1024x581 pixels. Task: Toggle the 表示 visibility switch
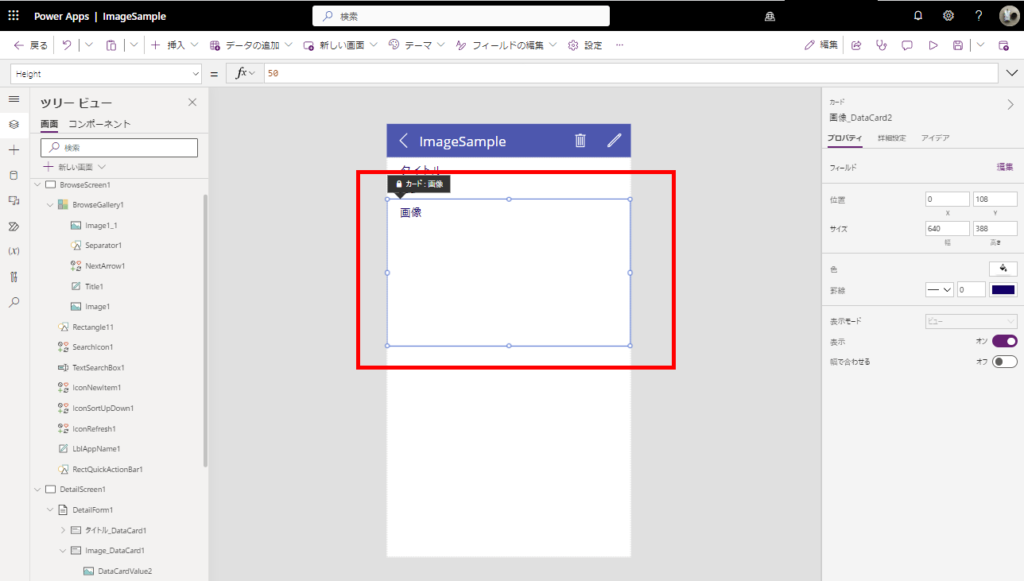[x=1004, y=341]
